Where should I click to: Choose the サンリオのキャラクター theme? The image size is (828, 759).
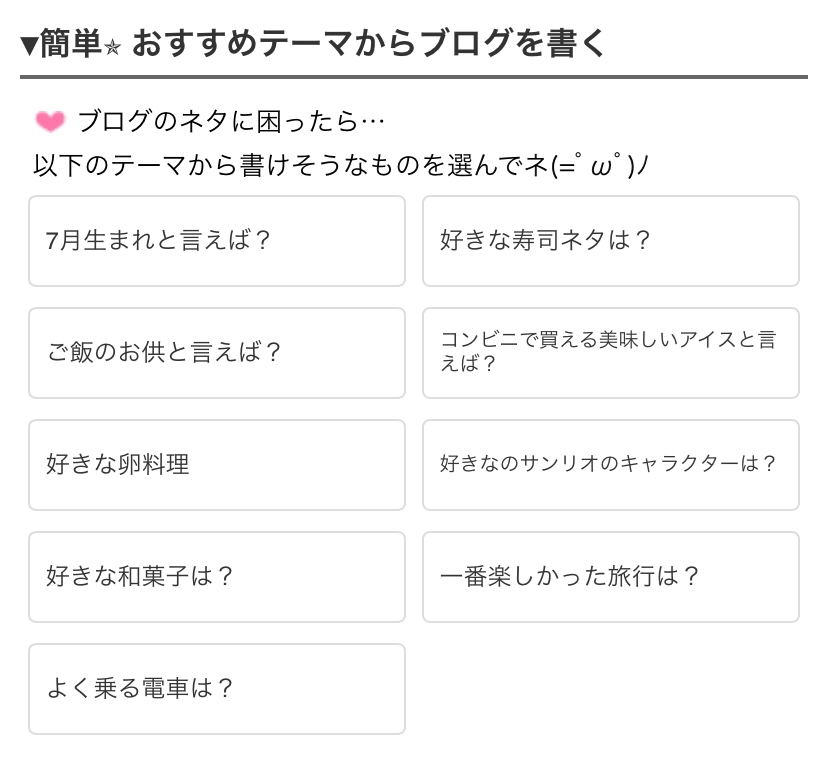(610, 465)
